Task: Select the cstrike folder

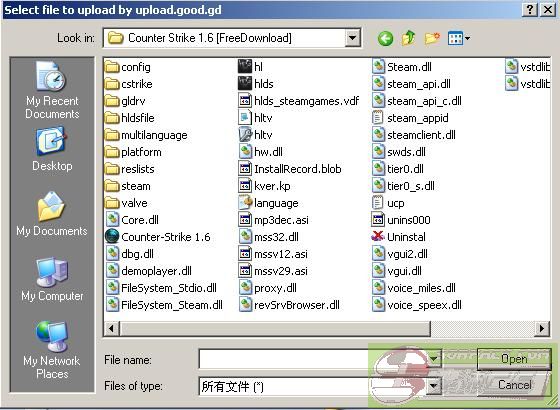Action: 129,84
